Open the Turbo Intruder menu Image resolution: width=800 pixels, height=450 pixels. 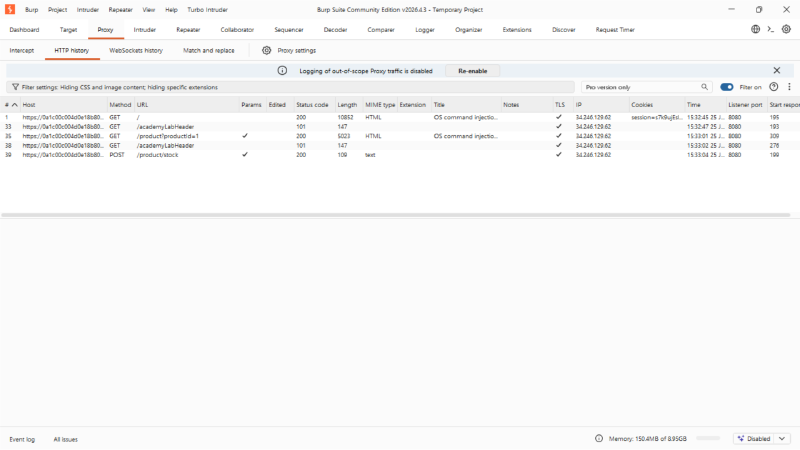pos(207,9)
